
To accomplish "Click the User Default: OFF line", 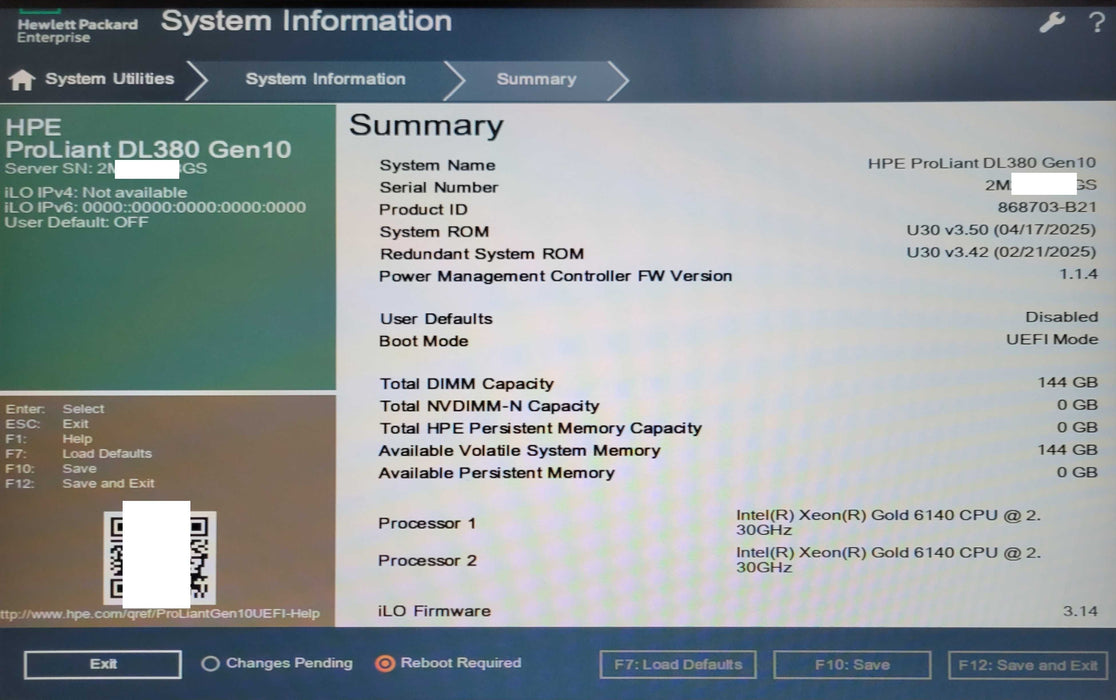I will click(x=76, y=222).
